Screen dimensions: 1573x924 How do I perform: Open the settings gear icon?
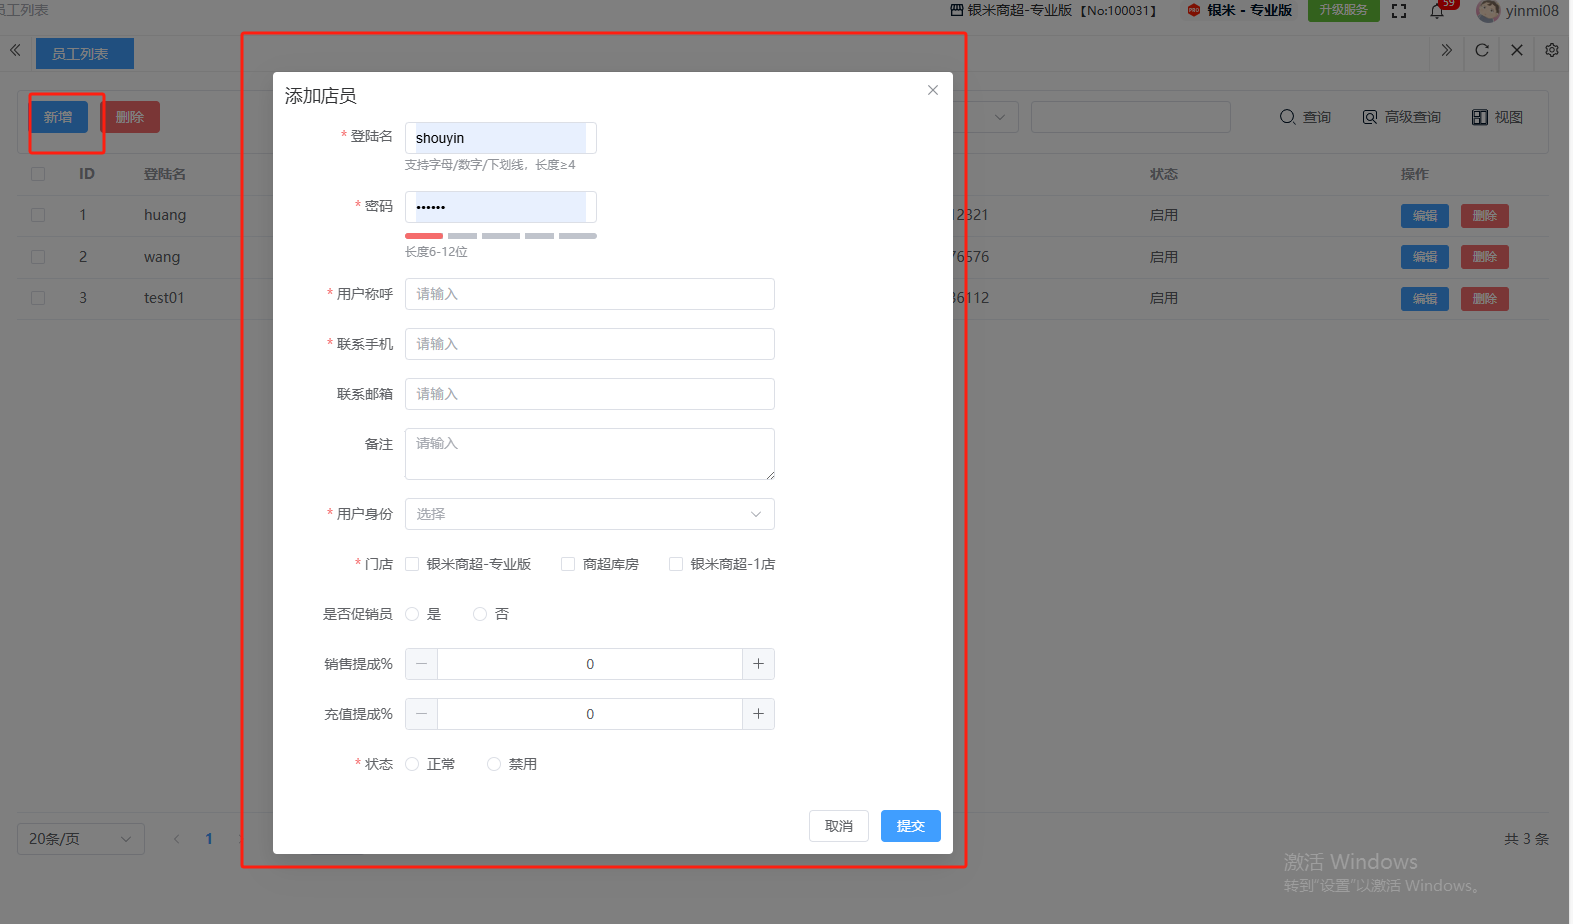pos(1551,50)
